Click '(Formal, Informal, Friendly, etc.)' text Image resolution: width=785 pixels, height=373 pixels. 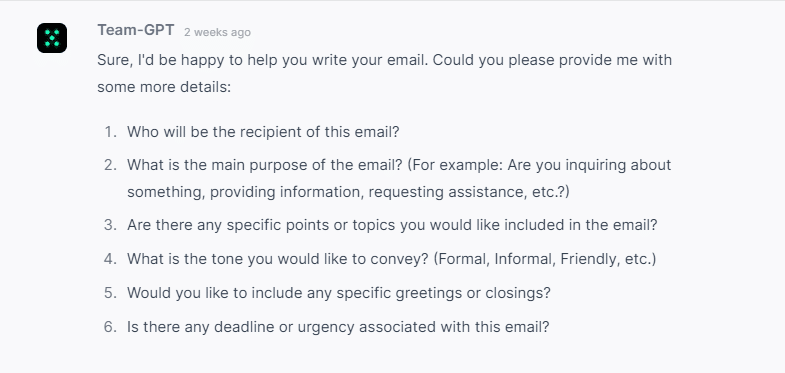point(545,259)
